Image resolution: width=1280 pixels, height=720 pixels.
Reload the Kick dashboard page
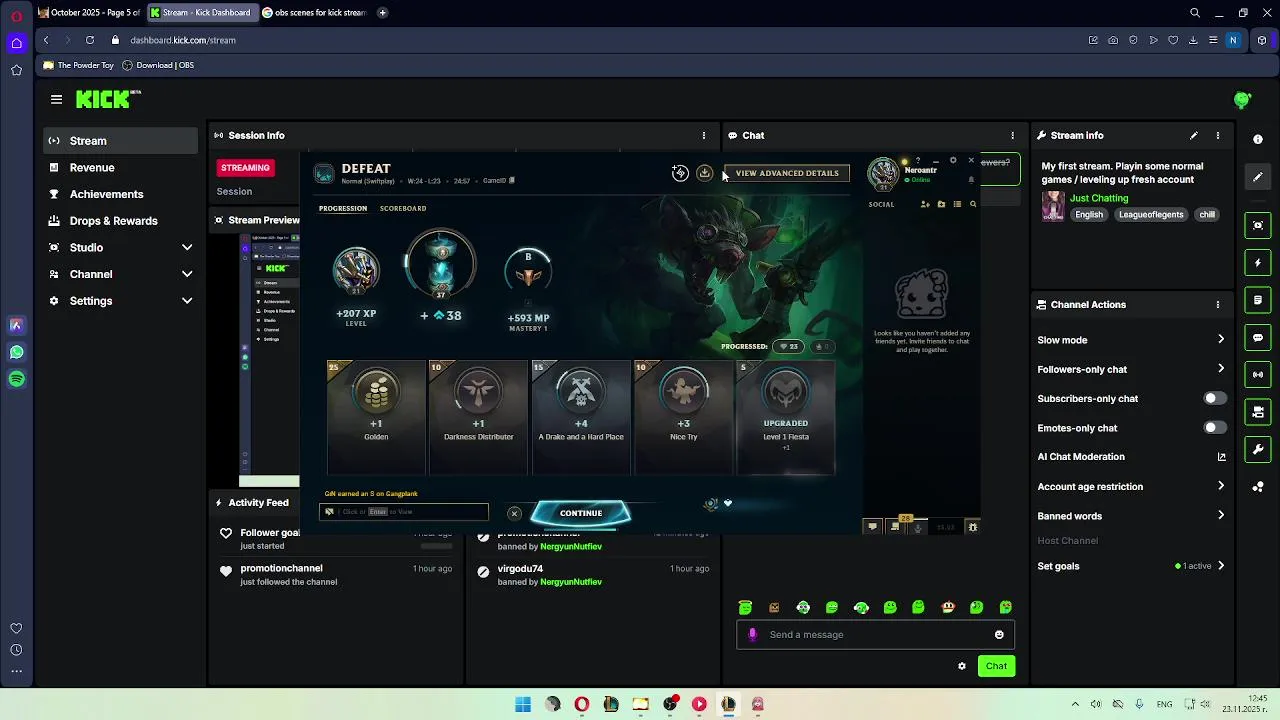90,40
